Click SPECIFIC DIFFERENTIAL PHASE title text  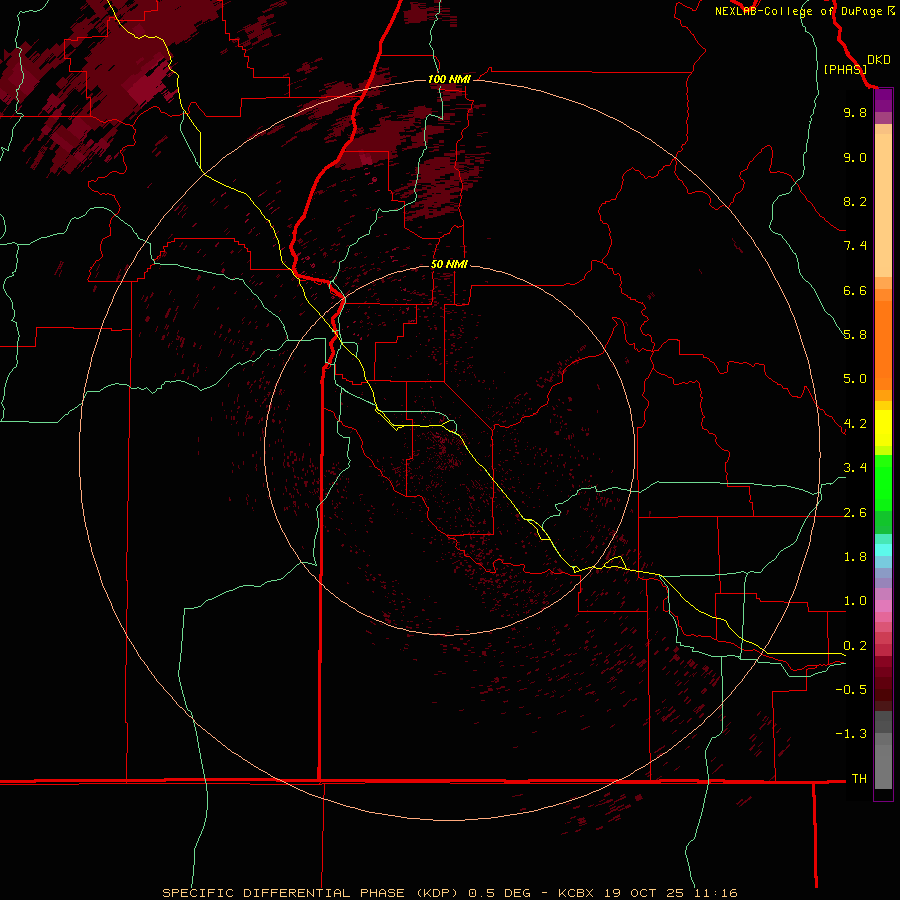285,893
